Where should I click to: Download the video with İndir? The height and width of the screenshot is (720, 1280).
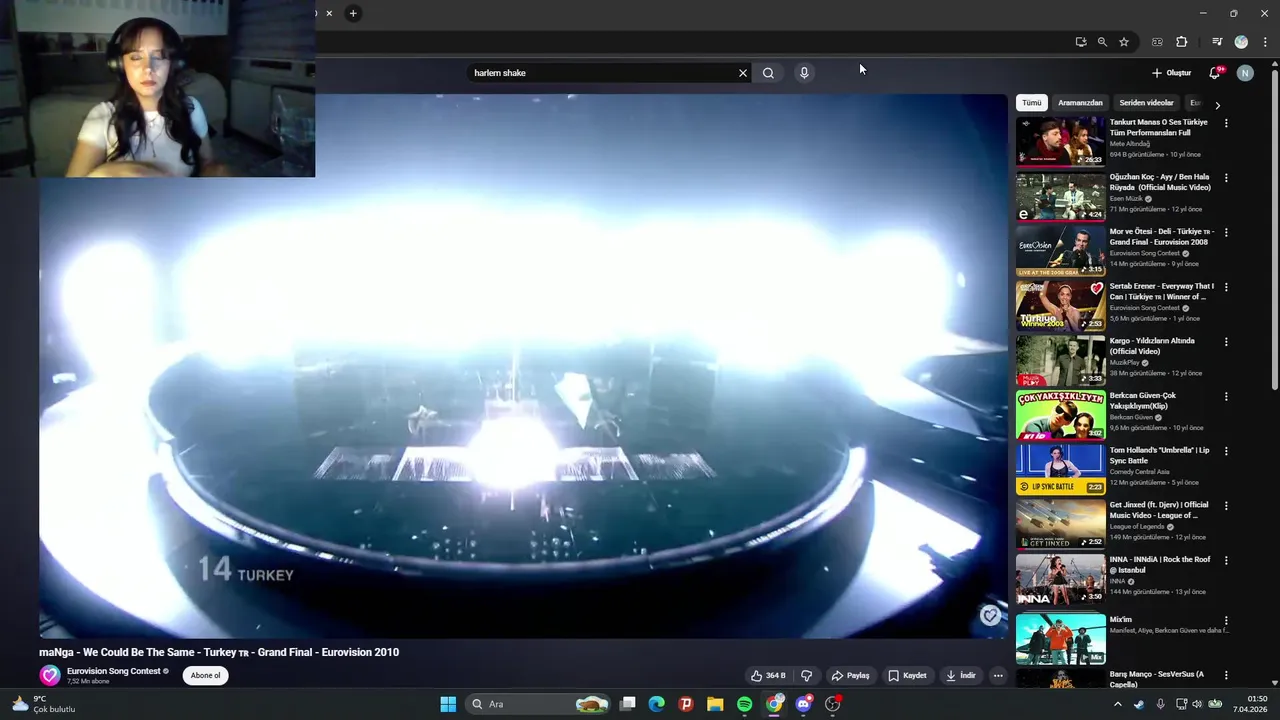(x=960, y=676)
